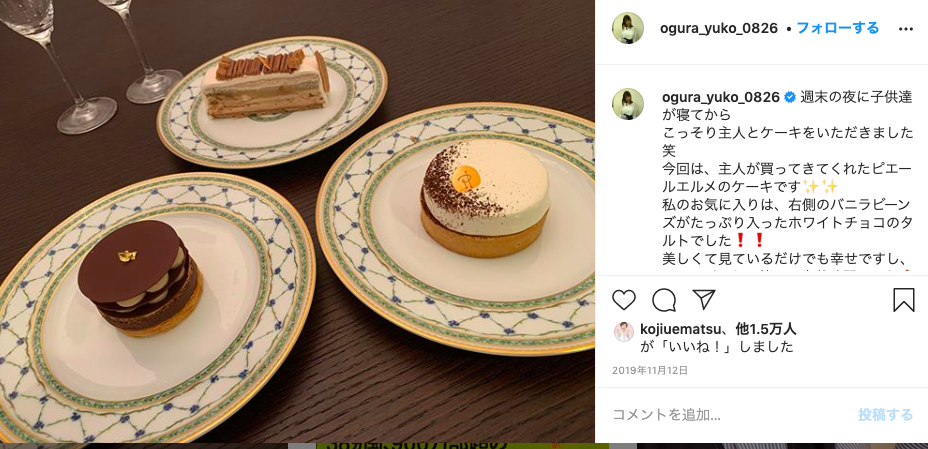Follow the account with フォローする
The width and height of the screenshot is (928, 449).
[837, 28]
